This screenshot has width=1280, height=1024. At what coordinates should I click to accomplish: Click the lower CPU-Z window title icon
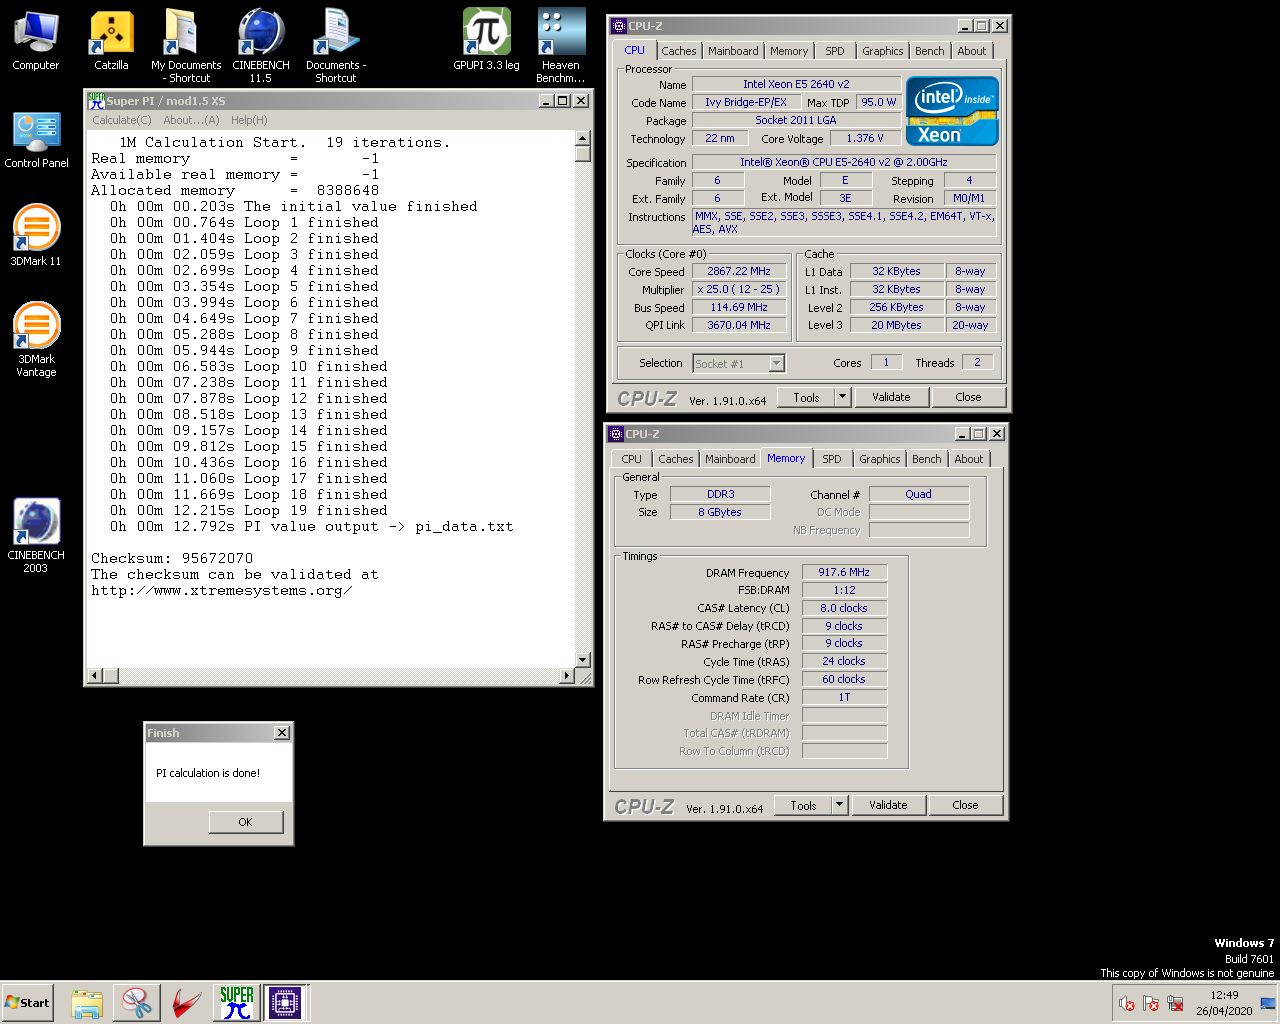click(616, 434)
